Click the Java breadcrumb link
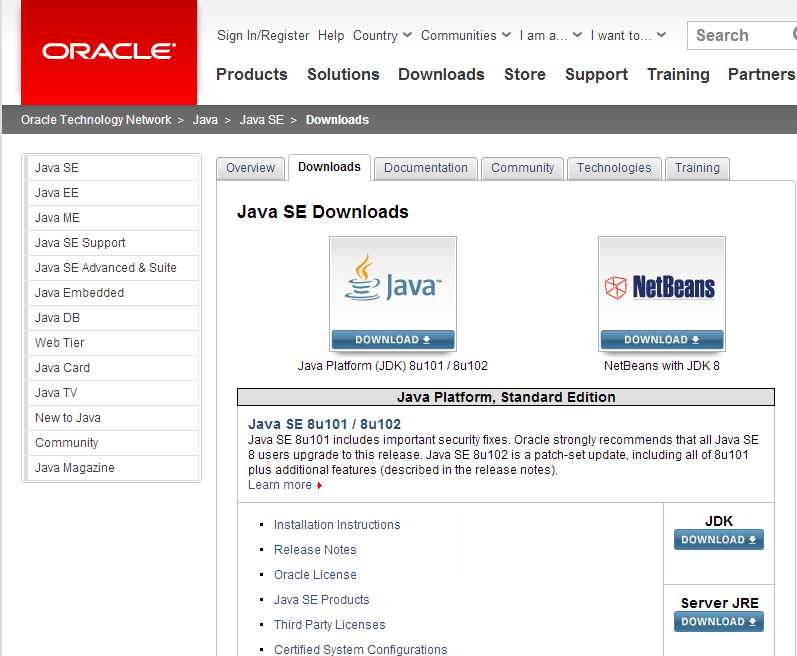Screen dimensions: 797x656 (x=205, y=120)
